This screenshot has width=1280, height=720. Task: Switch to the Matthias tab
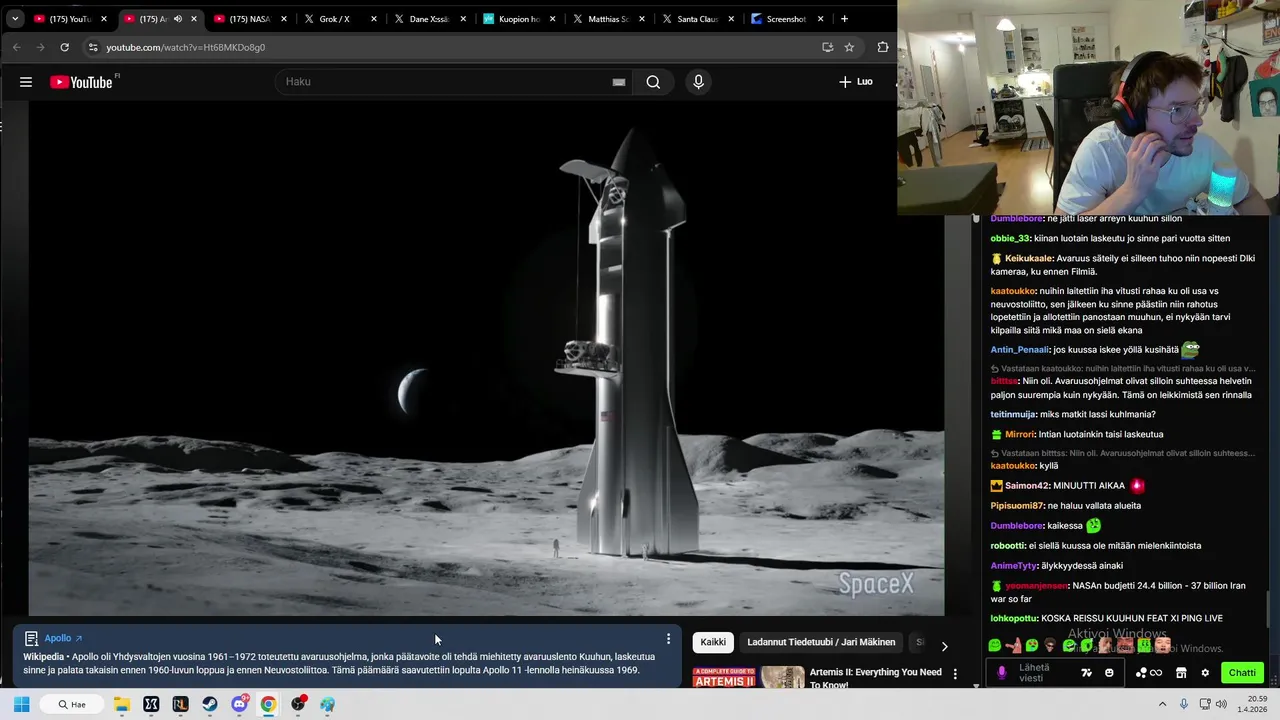click(608, 19)
